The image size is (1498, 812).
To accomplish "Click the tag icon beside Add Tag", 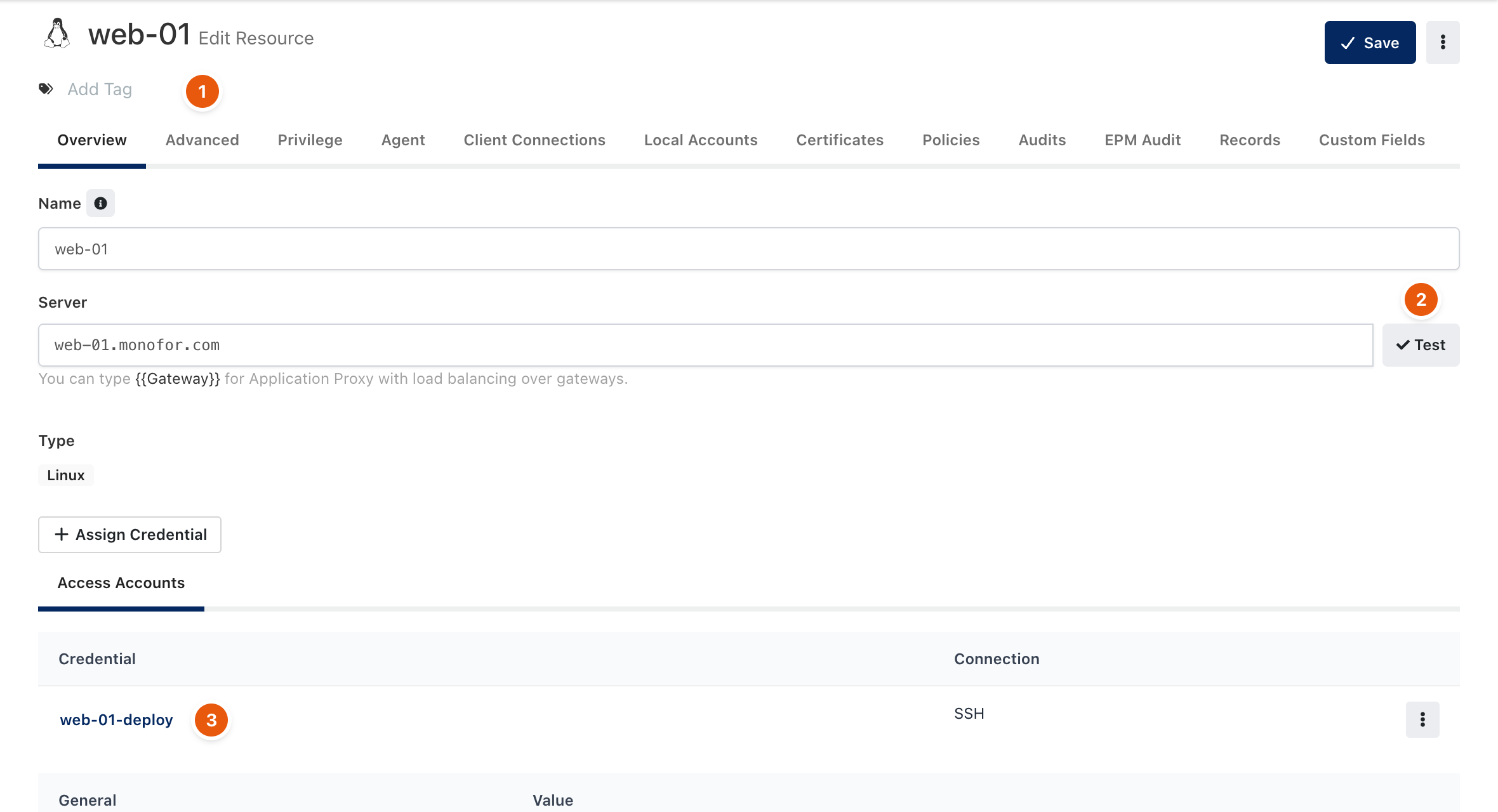I will [x=46, y=89].
